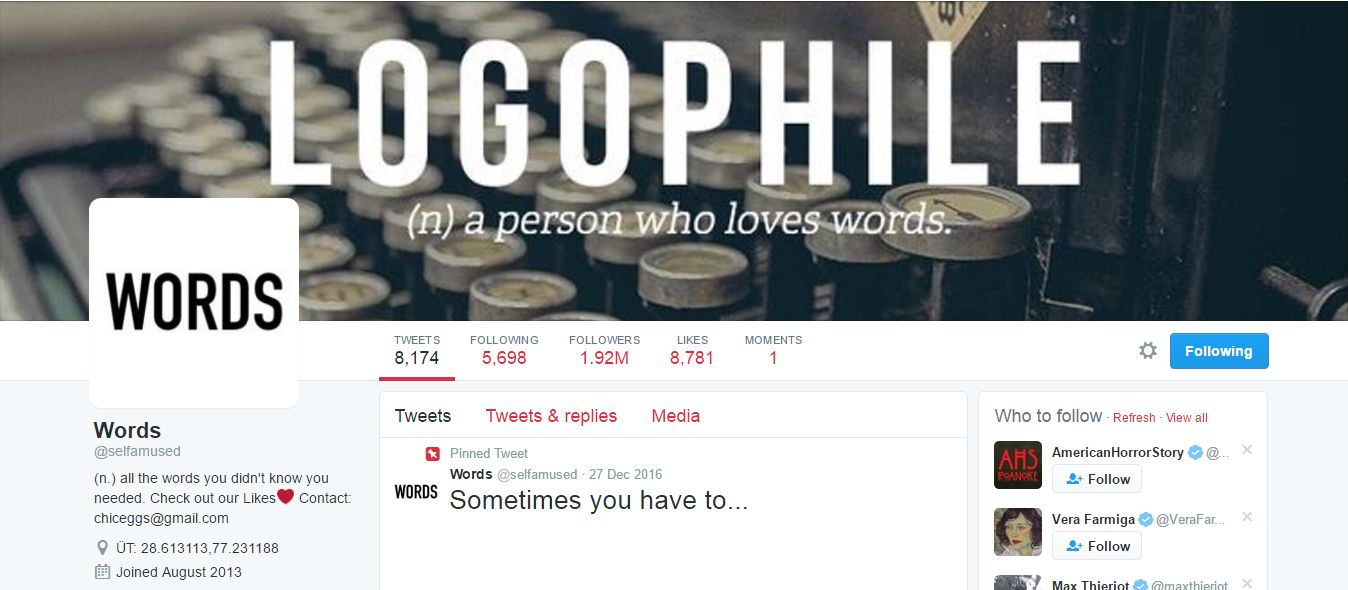Dismiss the Vera Farmiga suggestion
The width and height of the screenshot is (1348, 590).
(x=1247, y=517)
